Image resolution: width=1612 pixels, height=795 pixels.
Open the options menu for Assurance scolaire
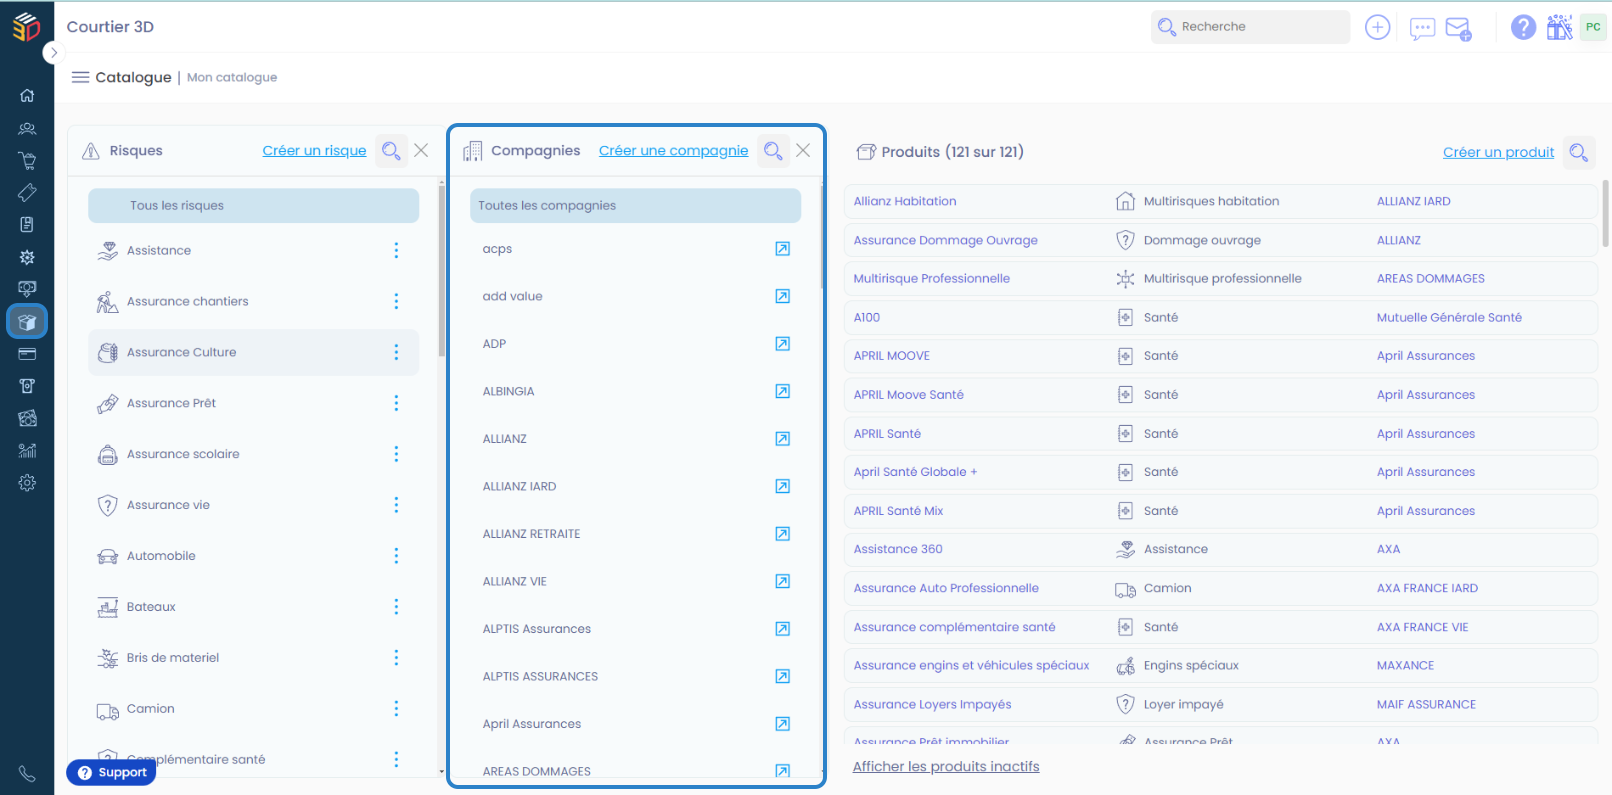coord(396,454)
